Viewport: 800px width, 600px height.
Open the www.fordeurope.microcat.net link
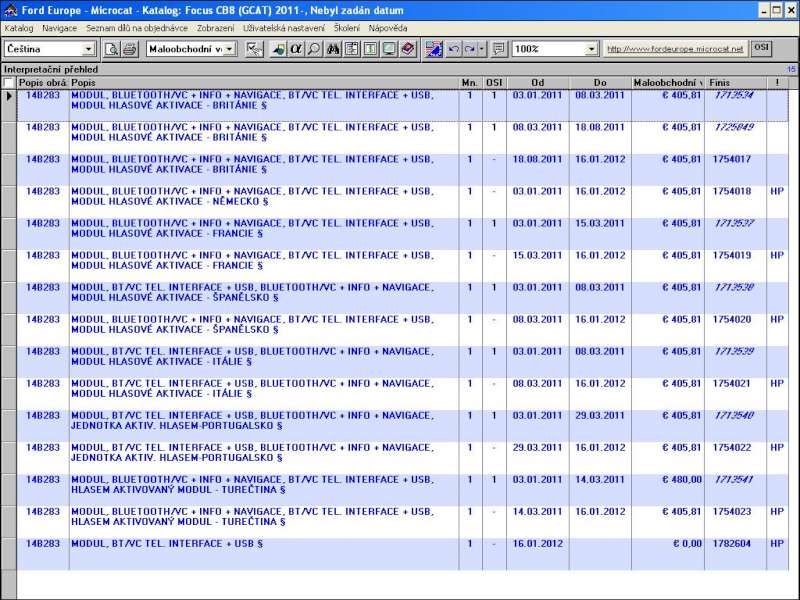[x=675, y=49]
